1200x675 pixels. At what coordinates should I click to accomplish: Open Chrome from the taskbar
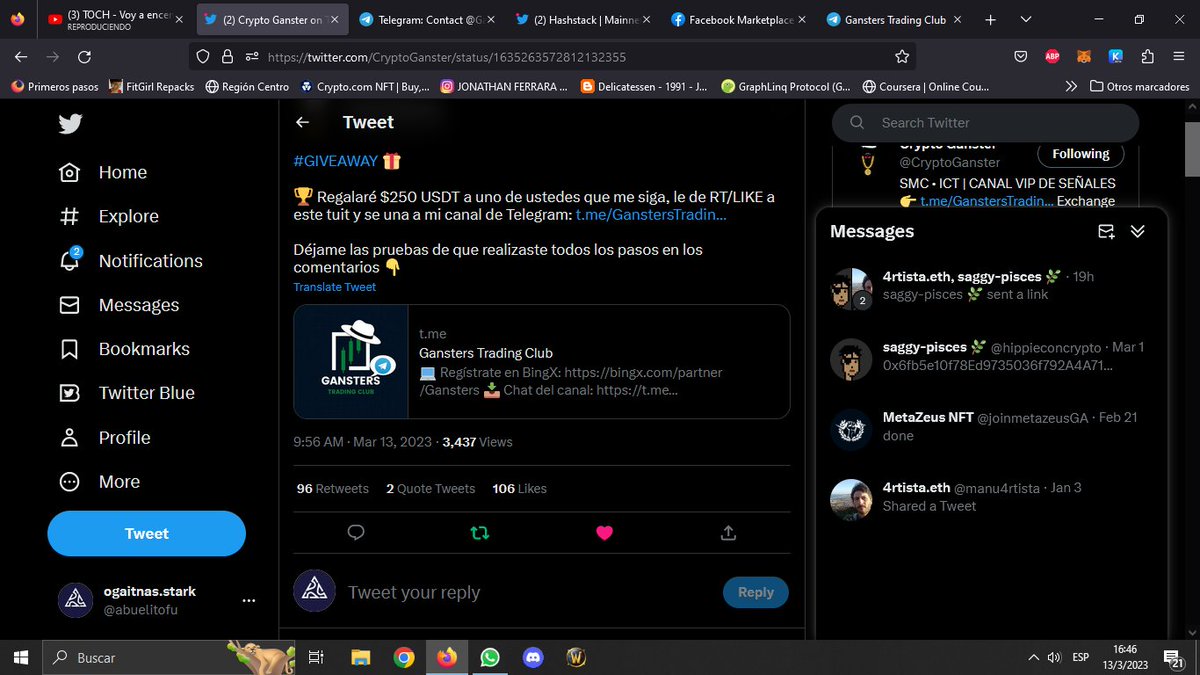pyautogui.click(x=404, y=657)
